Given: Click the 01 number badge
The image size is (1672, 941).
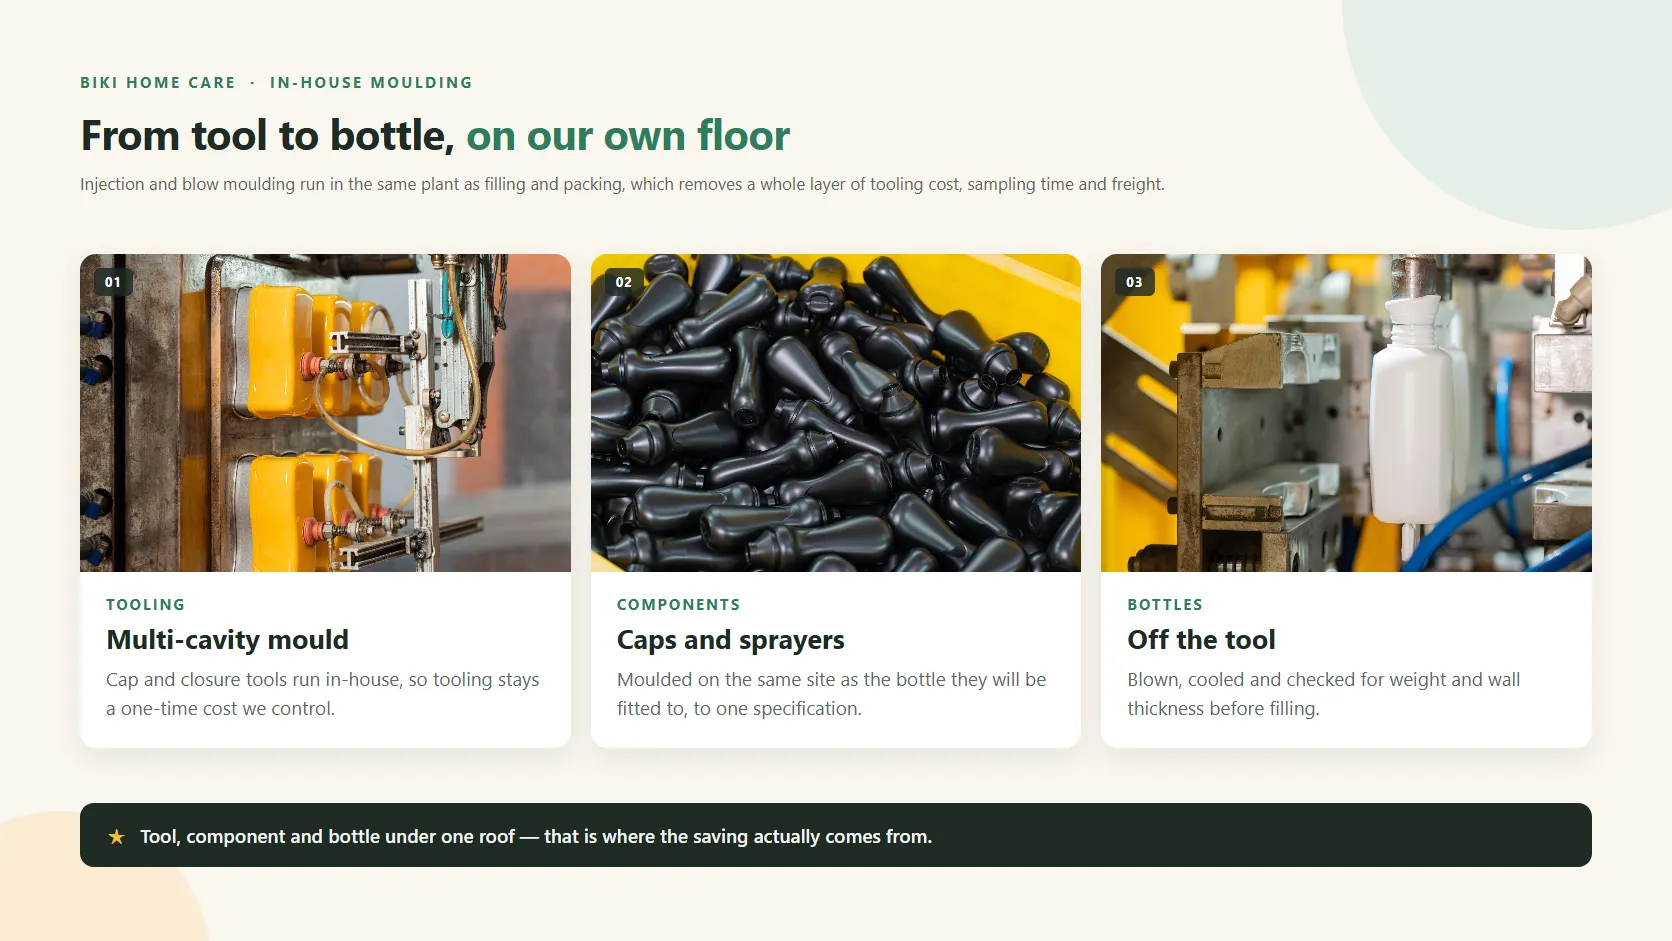Looking at the screenshot, I should [x=113, y=282].
